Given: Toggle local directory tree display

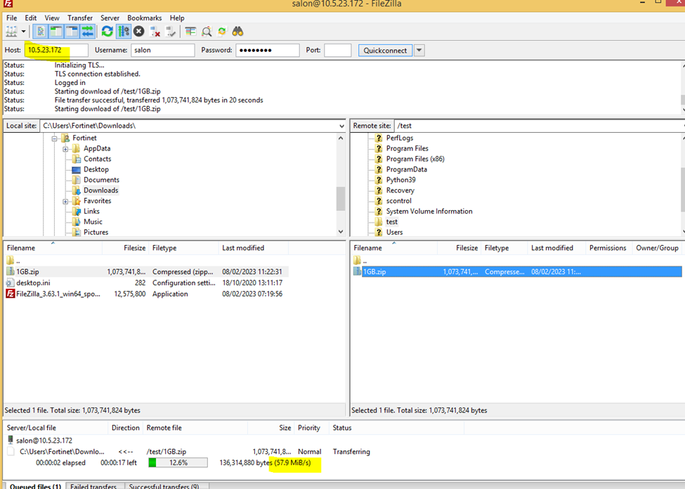Looking at the screenshot, I should coord(56,31).
